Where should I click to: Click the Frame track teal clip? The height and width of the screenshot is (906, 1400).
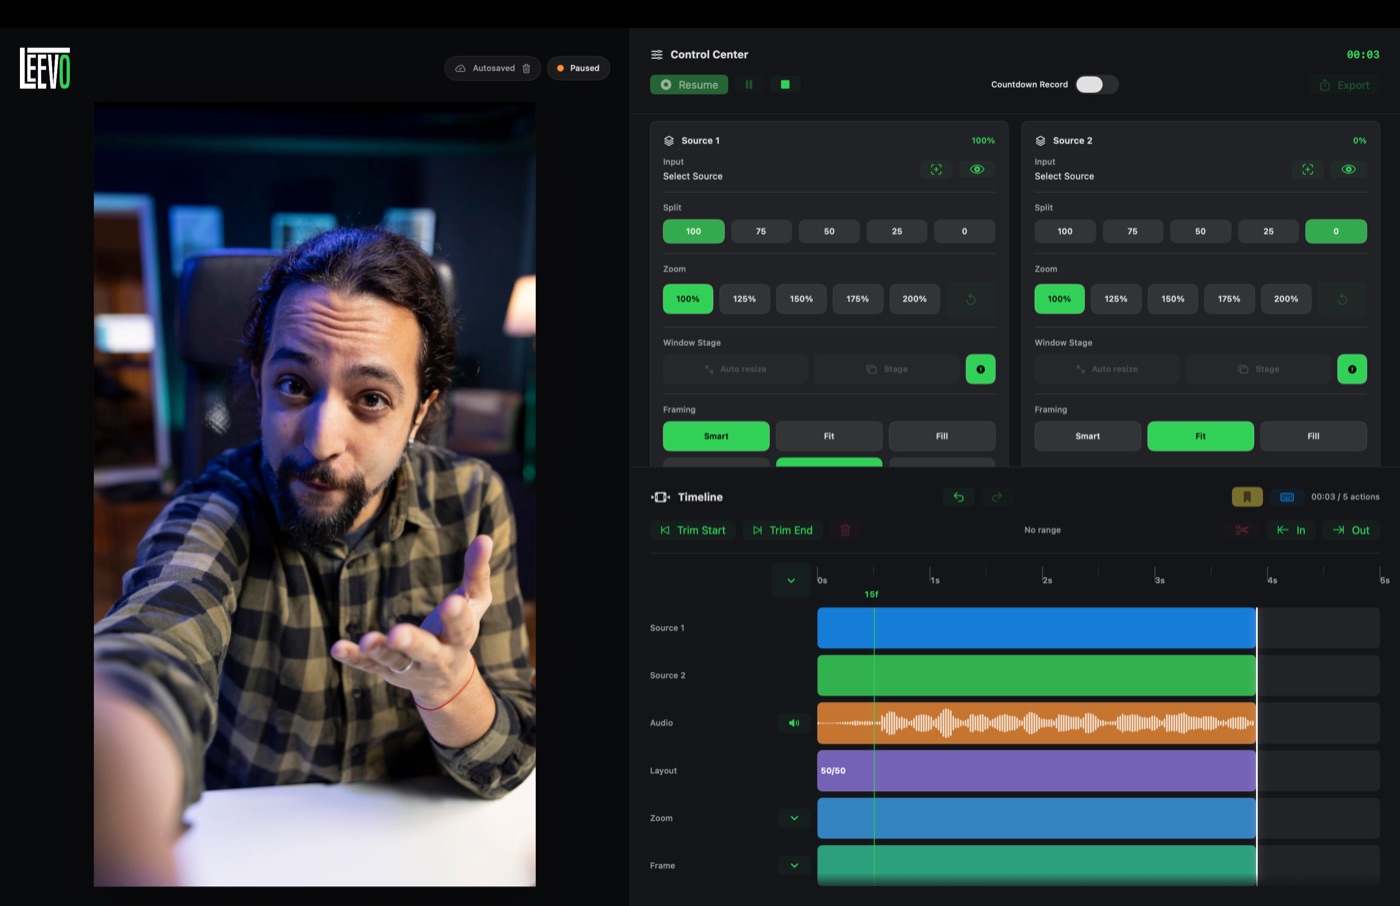coord(1036,865)
